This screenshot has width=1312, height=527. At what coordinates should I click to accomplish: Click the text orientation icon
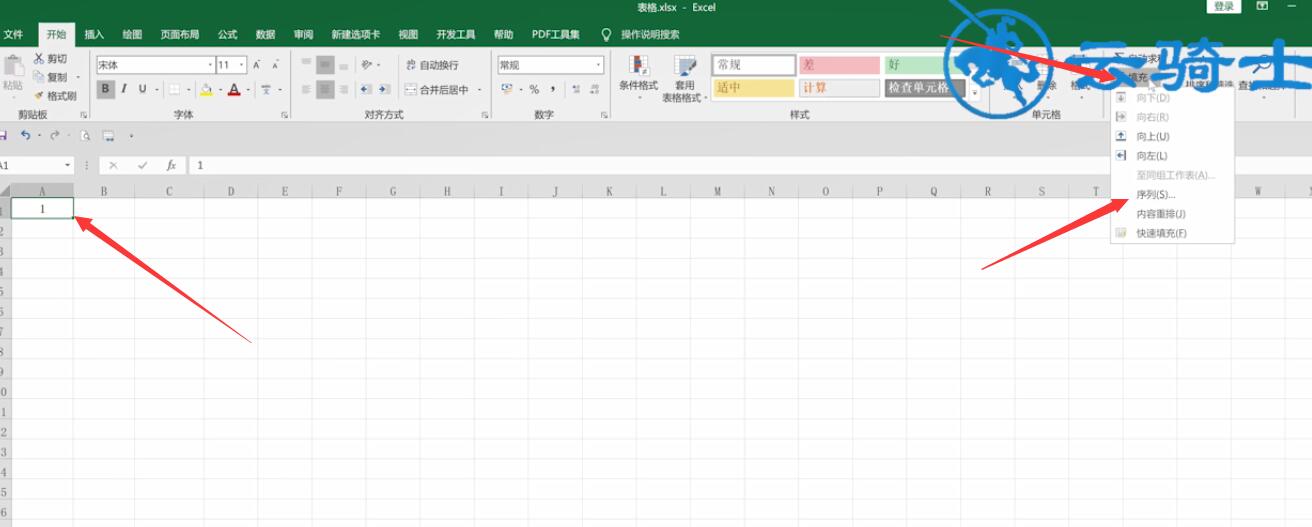367,65
